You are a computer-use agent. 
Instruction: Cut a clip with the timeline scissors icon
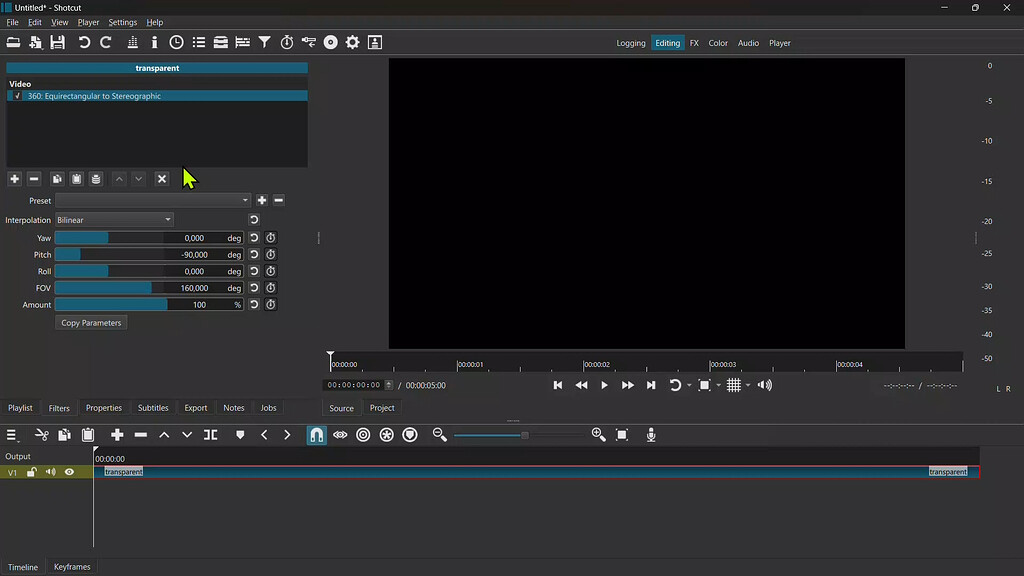coord(42,434)
